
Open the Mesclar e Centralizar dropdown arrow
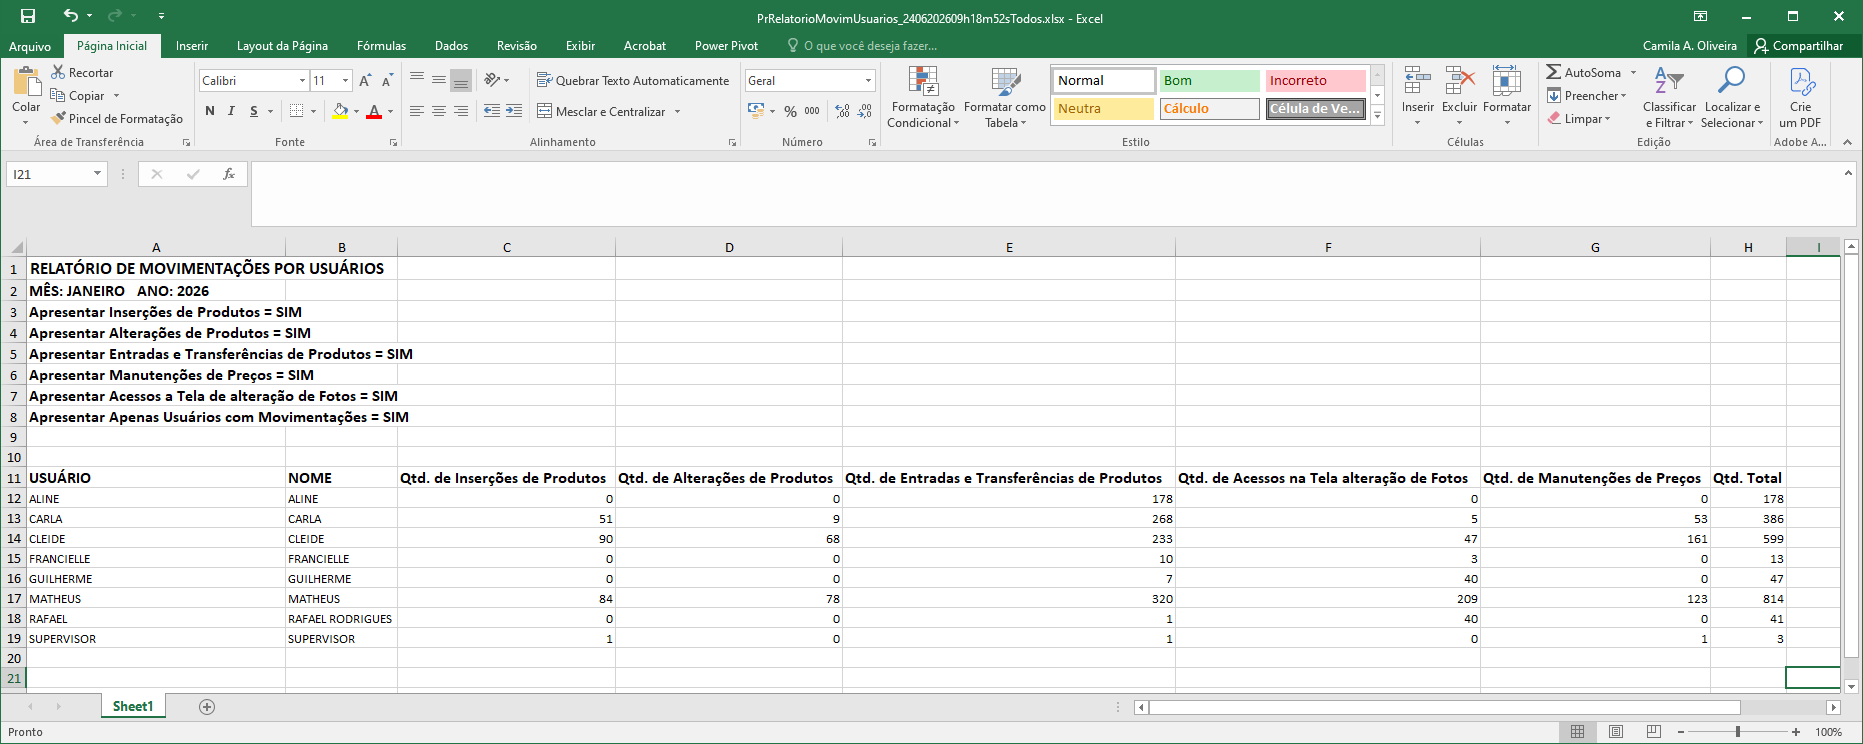(x=678, y=111)
